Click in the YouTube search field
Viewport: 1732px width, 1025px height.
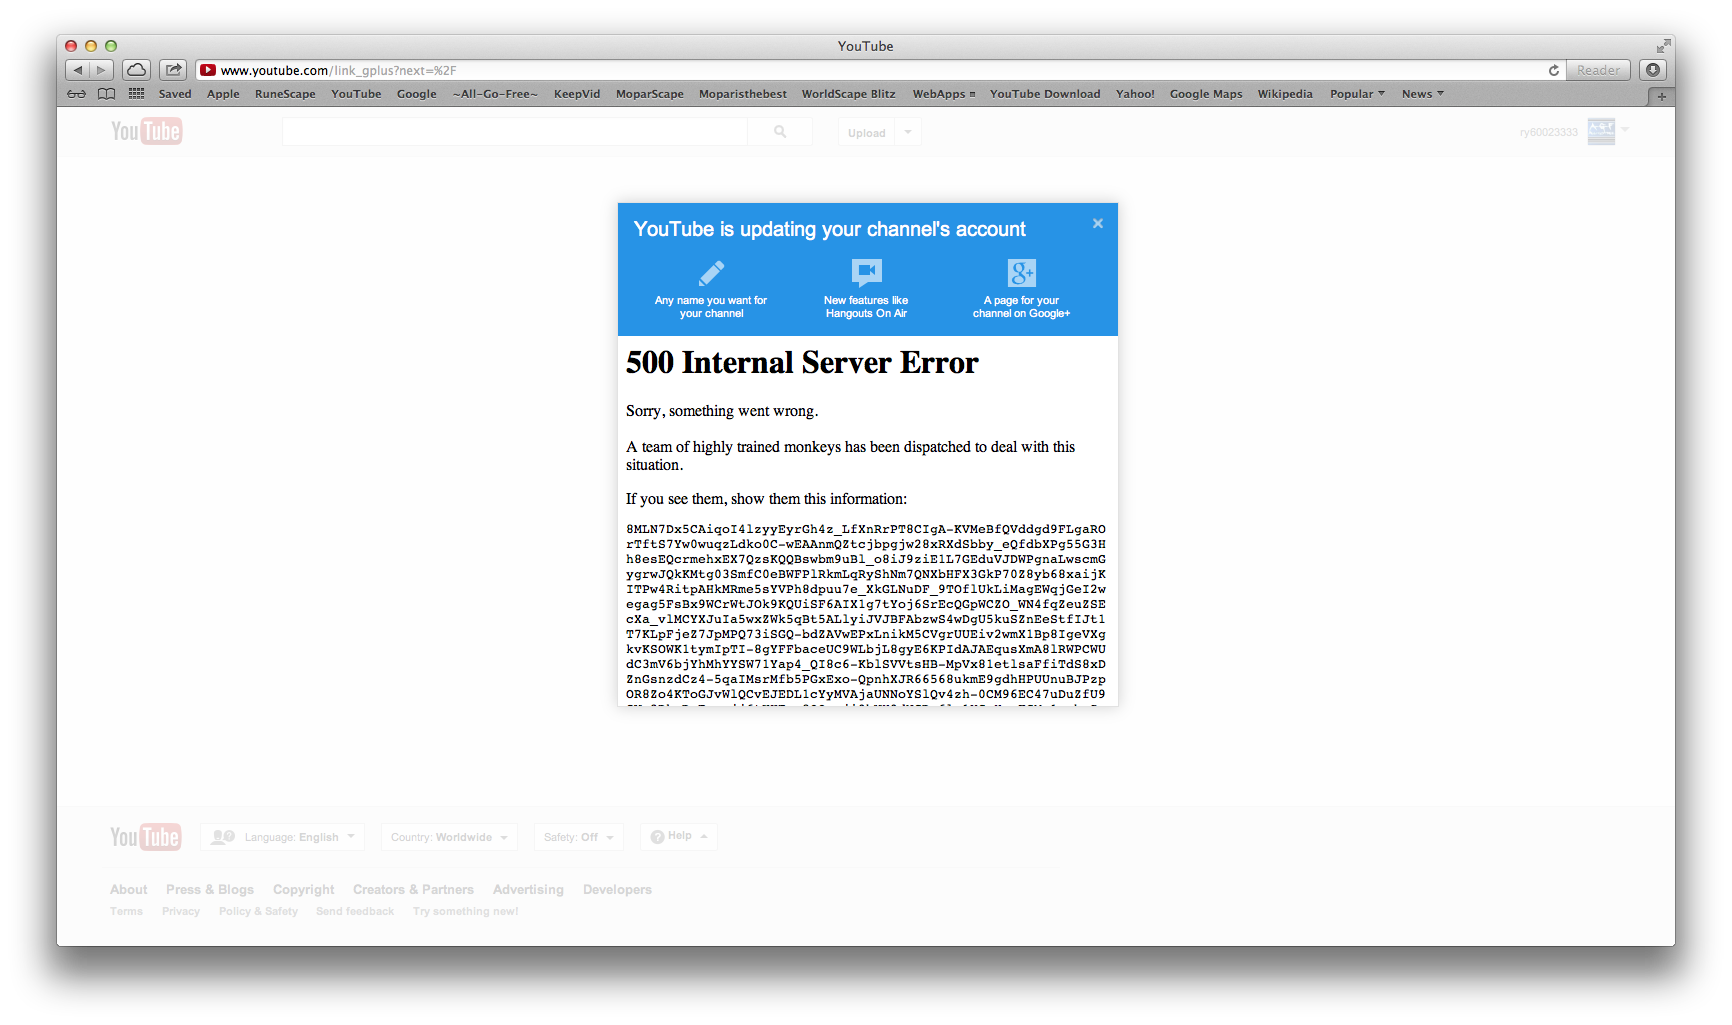[514, 132]
